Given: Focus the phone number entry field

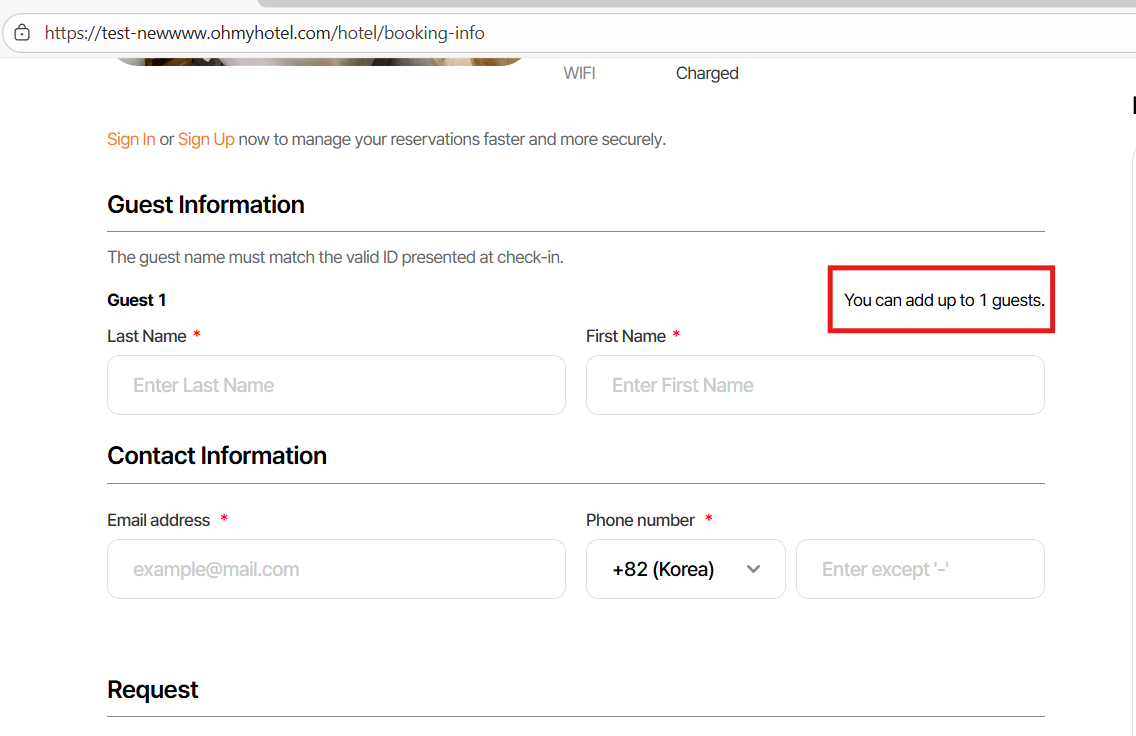Looking at the screenshot, I should pos(920,569).
